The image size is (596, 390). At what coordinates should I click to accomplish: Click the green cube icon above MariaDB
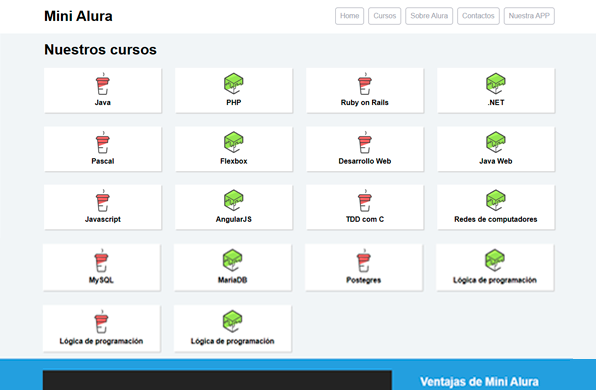(x=232, y=260)
